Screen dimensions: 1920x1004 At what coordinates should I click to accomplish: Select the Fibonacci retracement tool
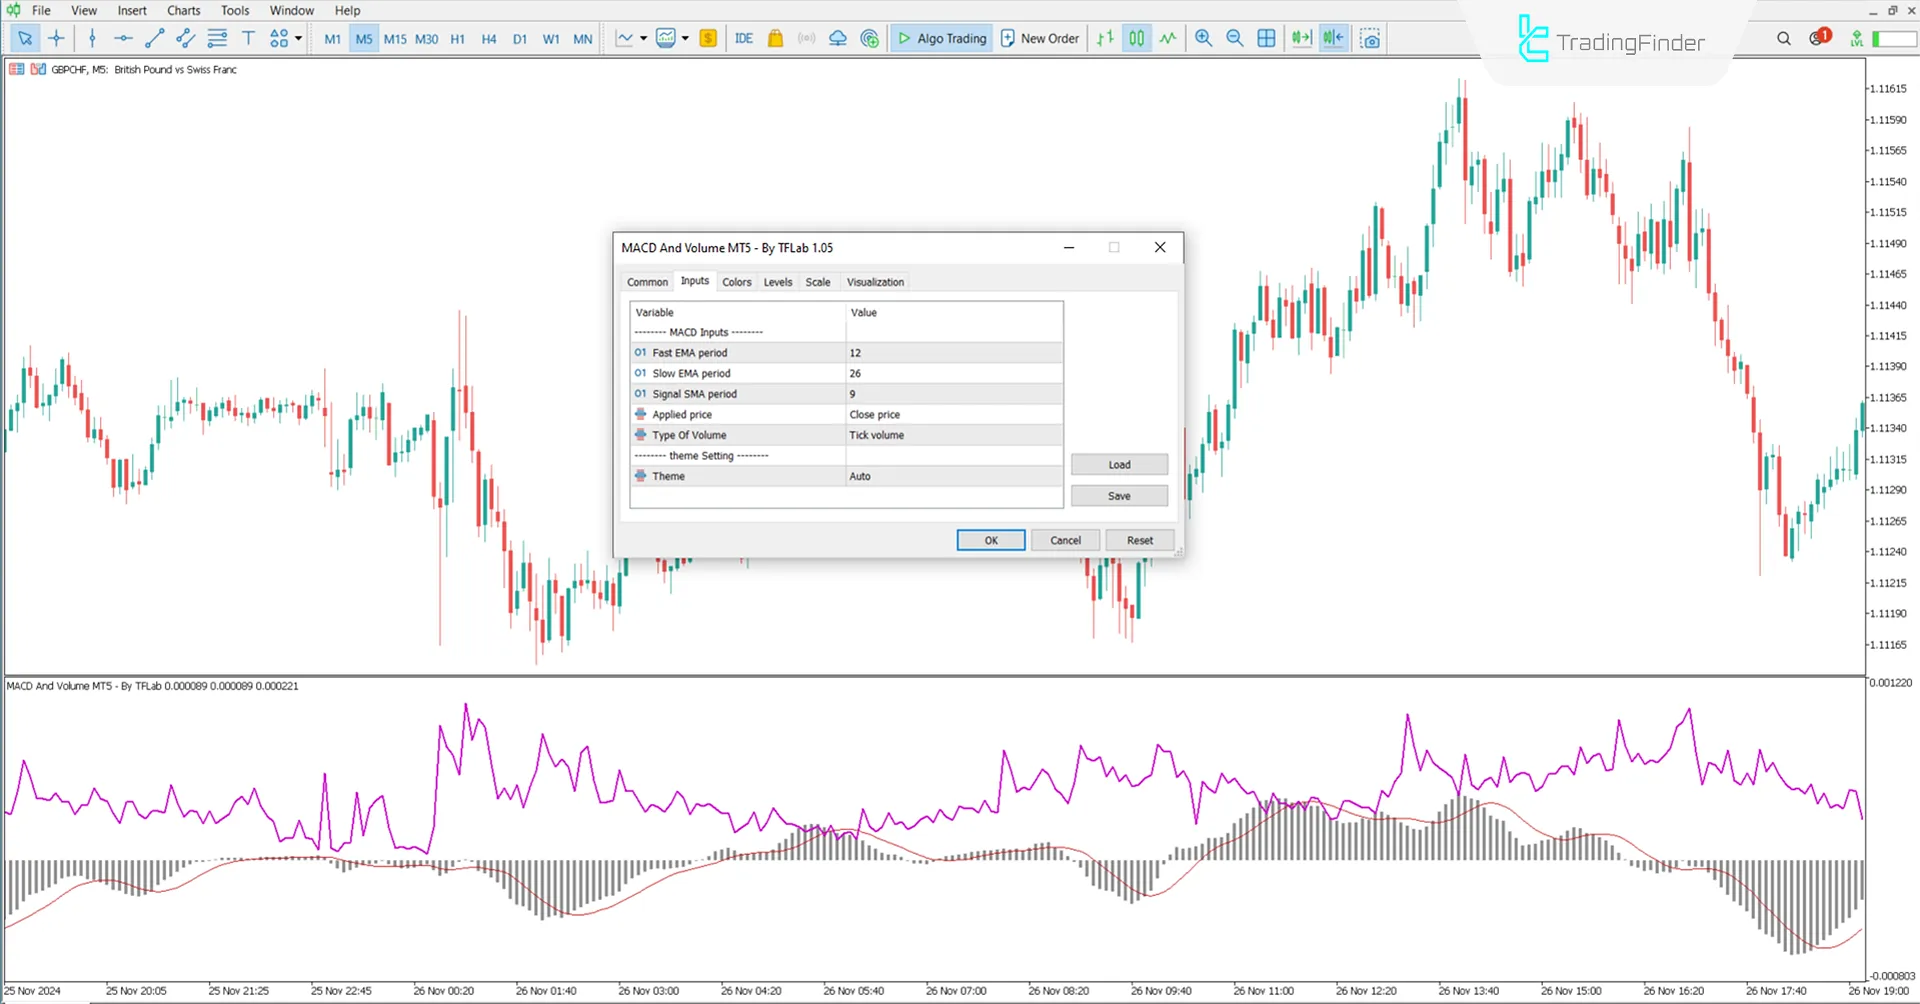217,38
